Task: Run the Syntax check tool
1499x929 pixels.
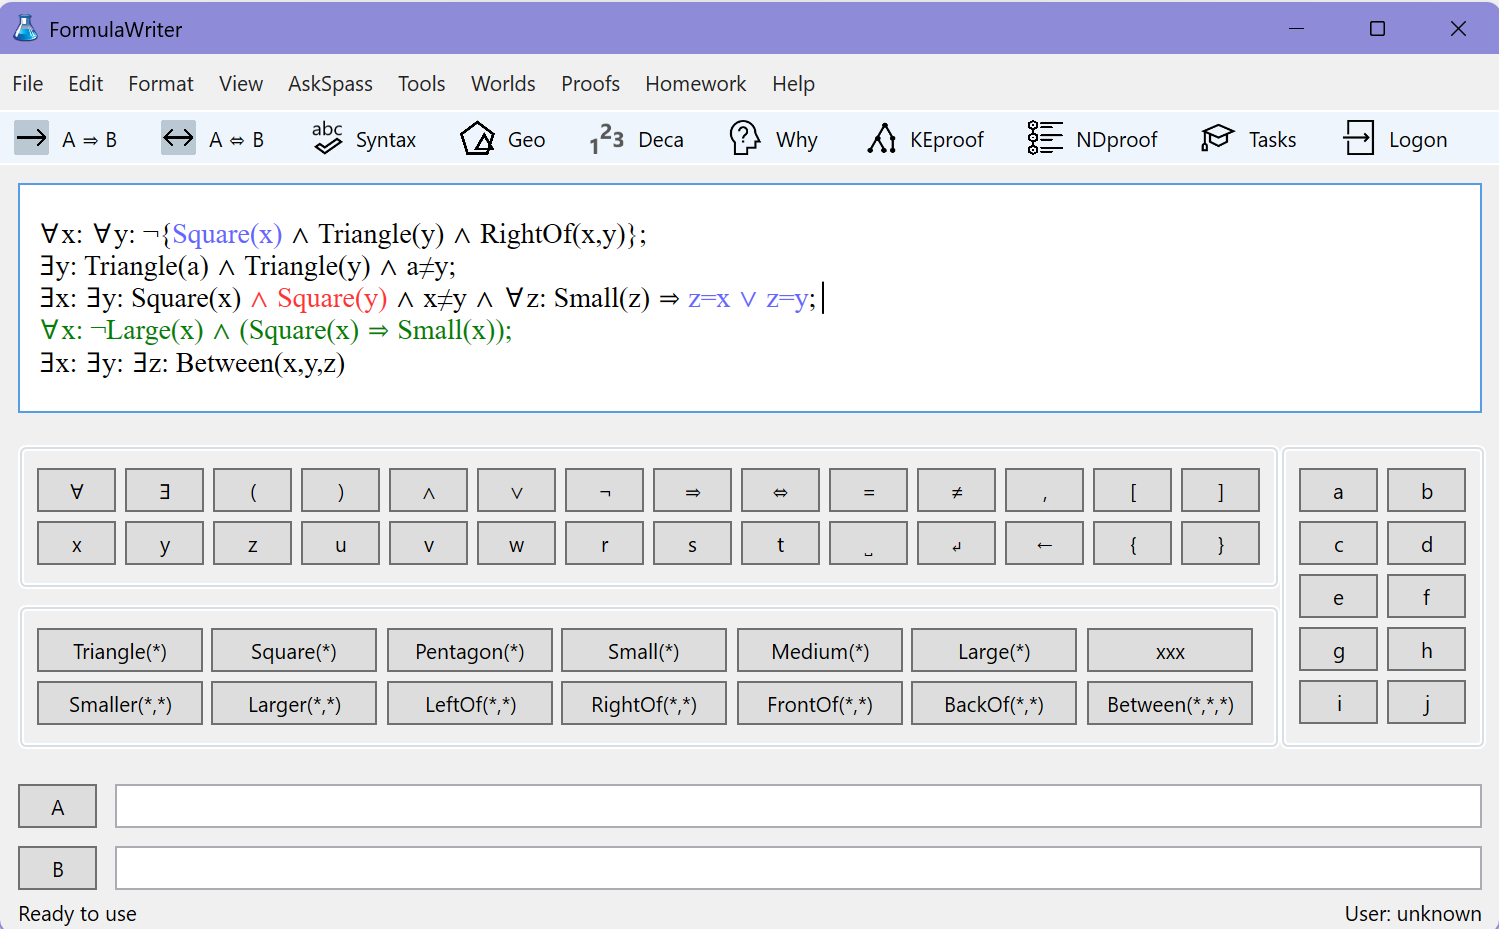Action: pos(364,139)
